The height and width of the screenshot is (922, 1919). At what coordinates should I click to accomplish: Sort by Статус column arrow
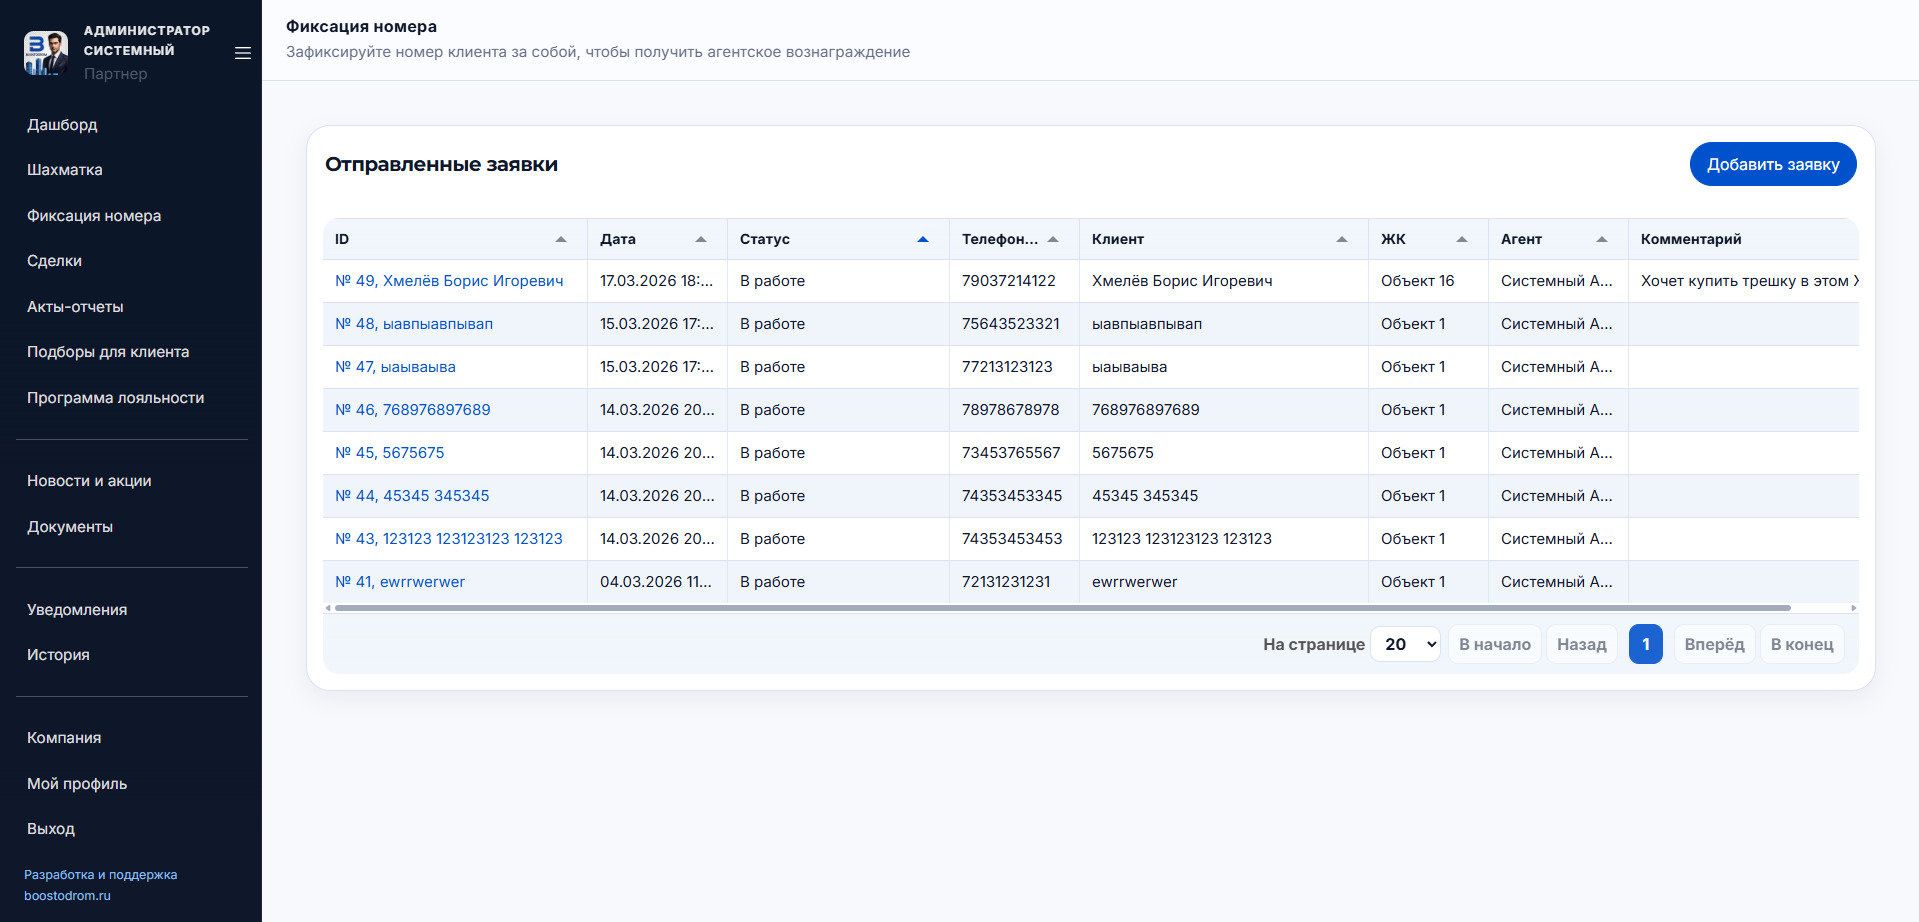click(923, 240)
